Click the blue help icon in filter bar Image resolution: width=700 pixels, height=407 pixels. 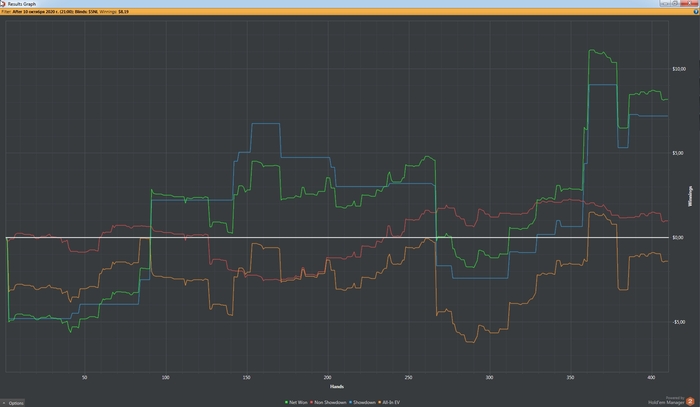pos(696,12)
